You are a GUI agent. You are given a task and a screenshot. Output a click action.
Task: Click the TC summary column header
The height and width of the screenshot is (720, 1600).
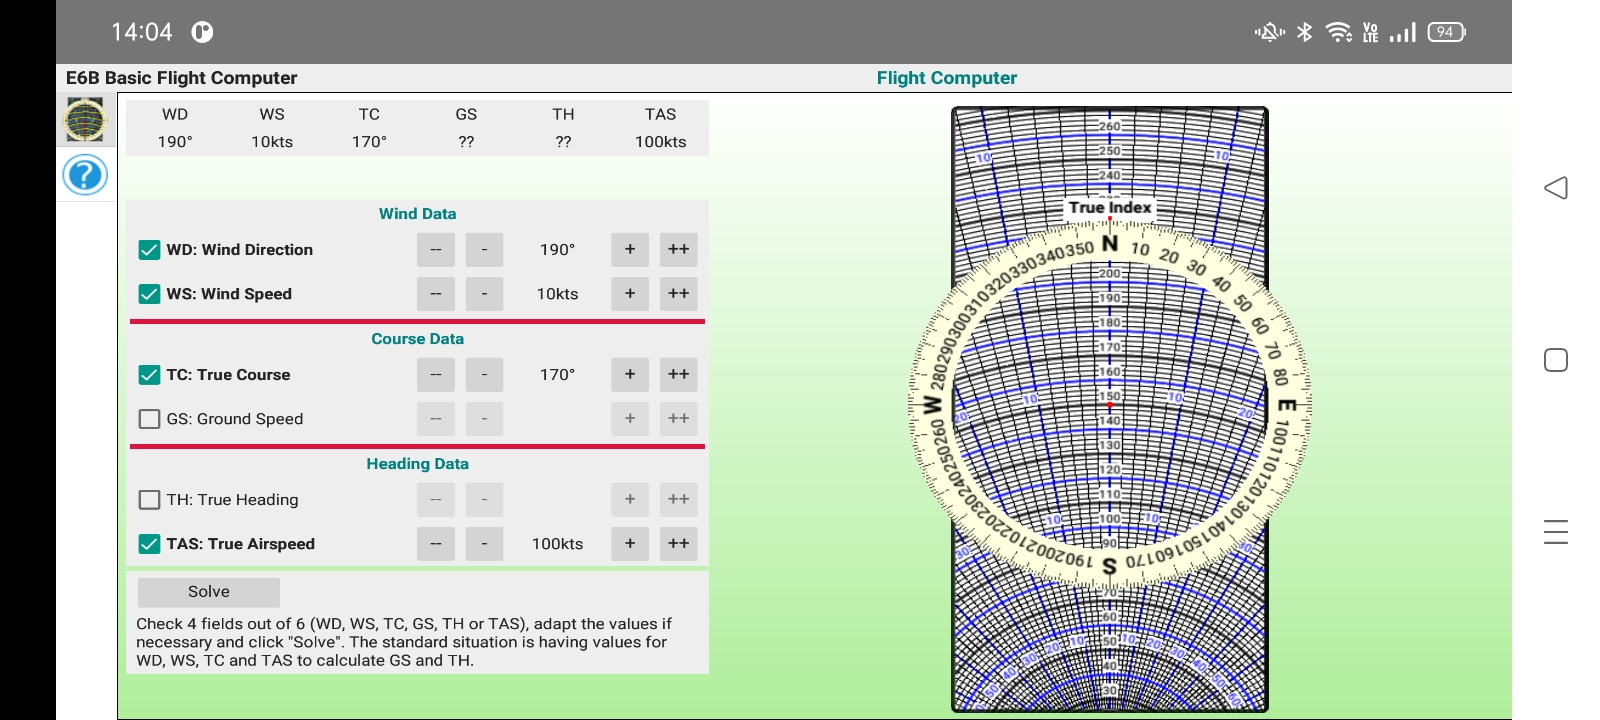[369, 115]
